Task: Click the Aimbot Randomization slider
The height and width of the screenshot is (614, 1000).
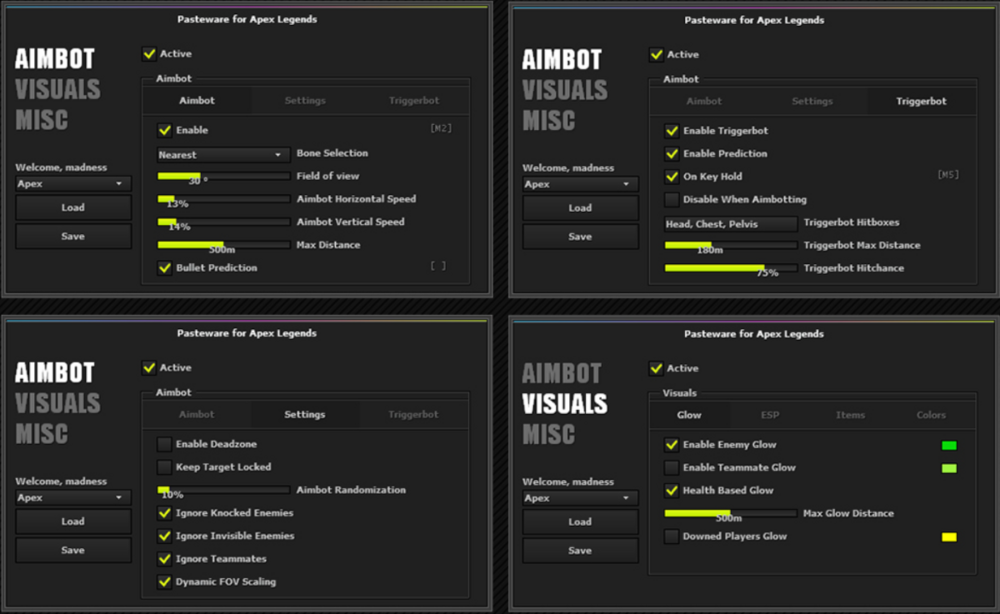Action: click(223, 490)
